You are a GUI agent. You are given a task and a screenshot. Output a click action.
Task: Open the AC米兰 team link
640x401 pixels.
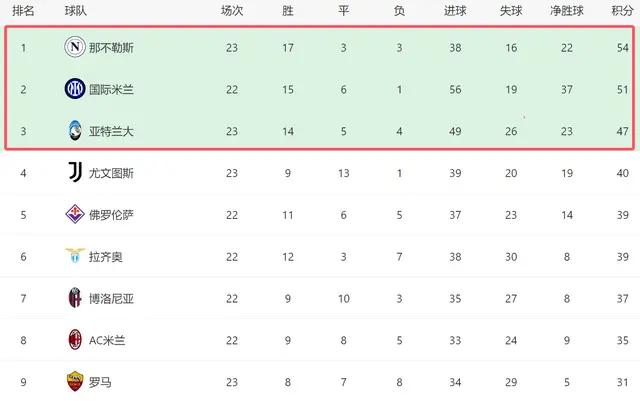(x=108, y=339)
